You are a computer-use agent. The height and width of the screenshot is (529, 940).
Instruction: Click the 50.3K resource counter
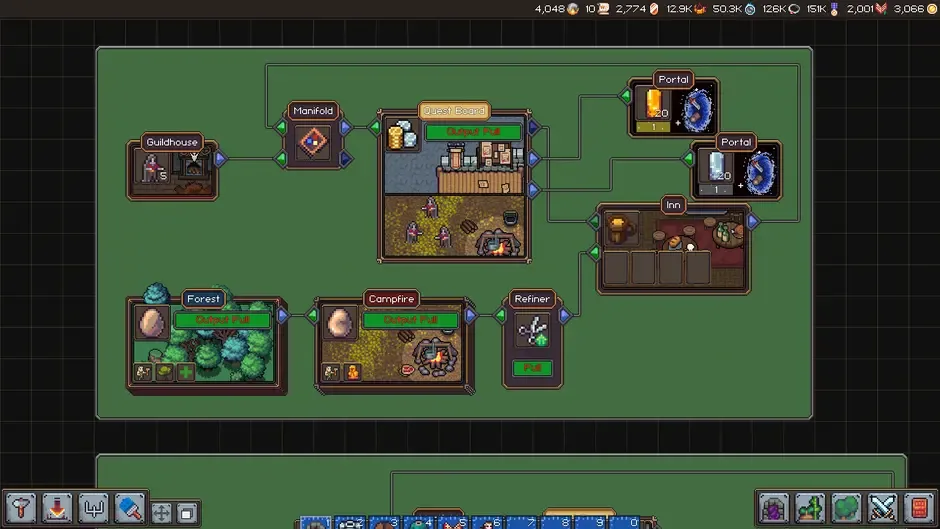734,9
